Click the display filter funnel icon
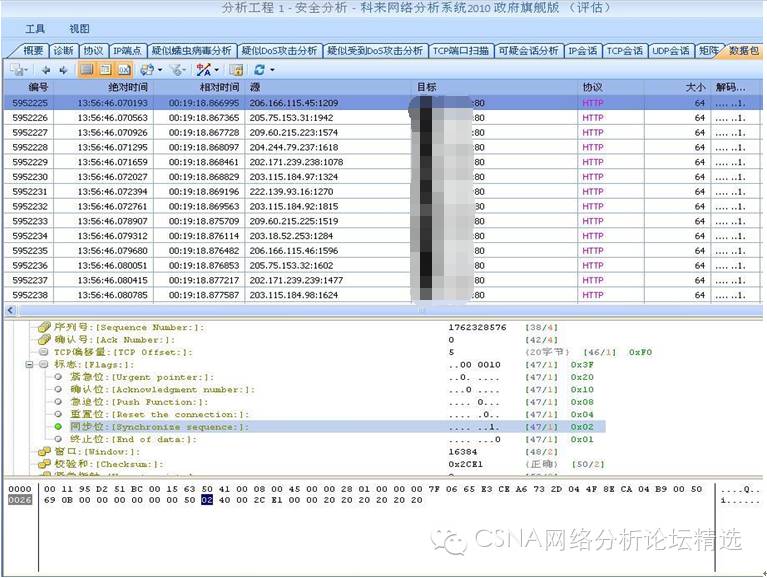The width and height of the screenshot is (767, 578). pyautogui.click(x=175, y=70)
